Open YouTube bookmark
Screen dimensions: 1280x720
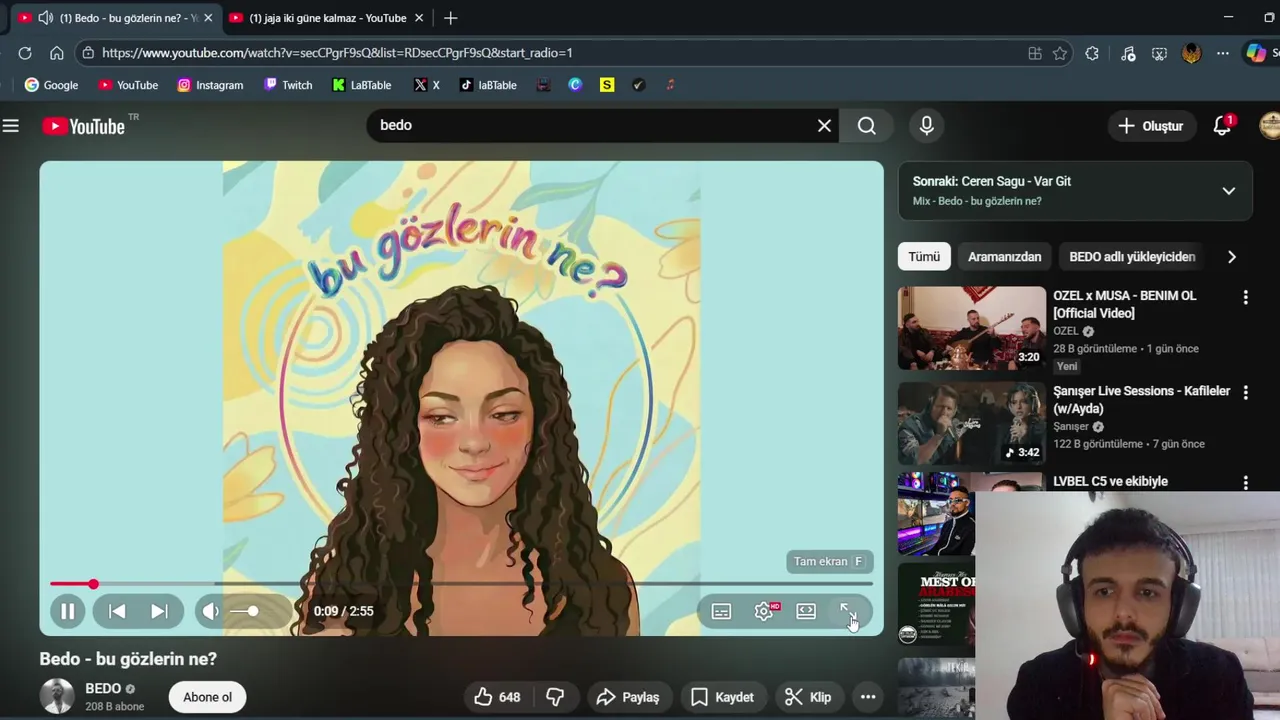tap(128, 85)
